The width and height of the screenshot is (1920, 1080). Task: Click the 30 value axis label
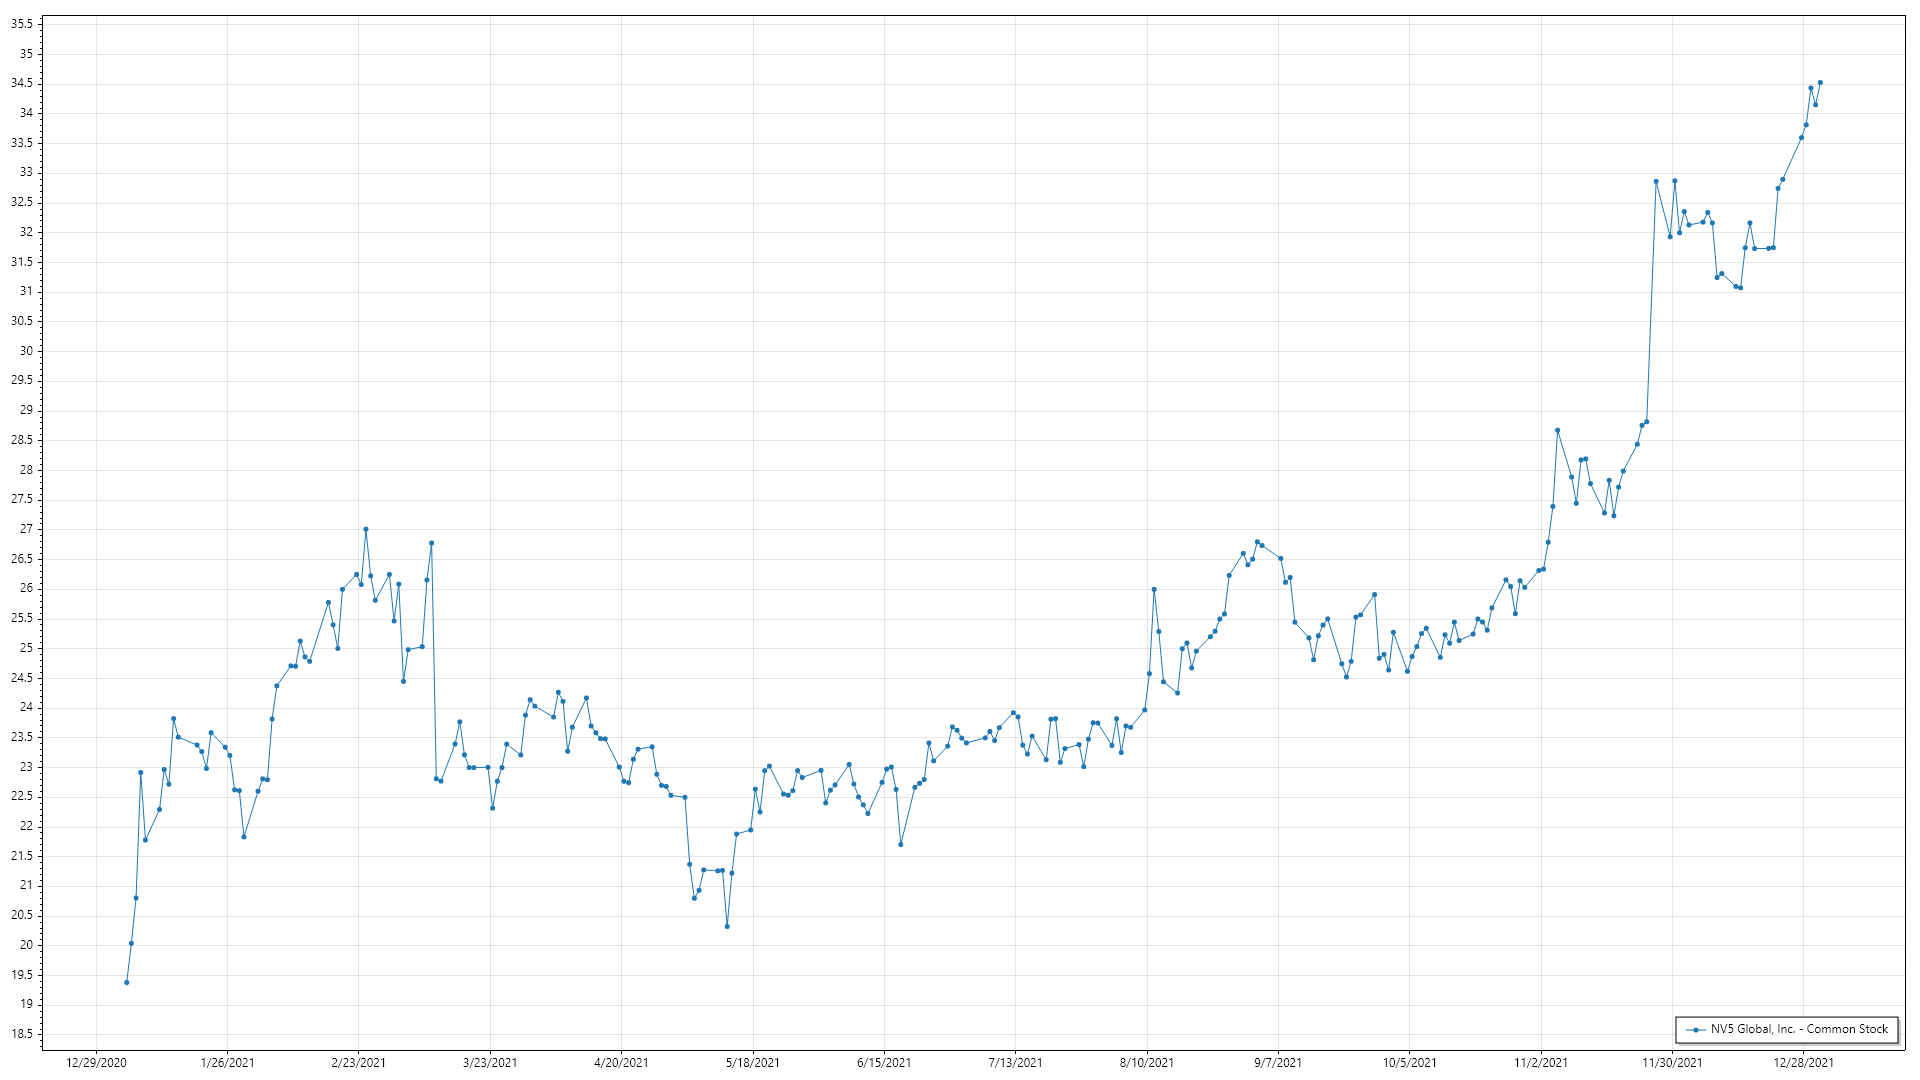click(26, 351)
